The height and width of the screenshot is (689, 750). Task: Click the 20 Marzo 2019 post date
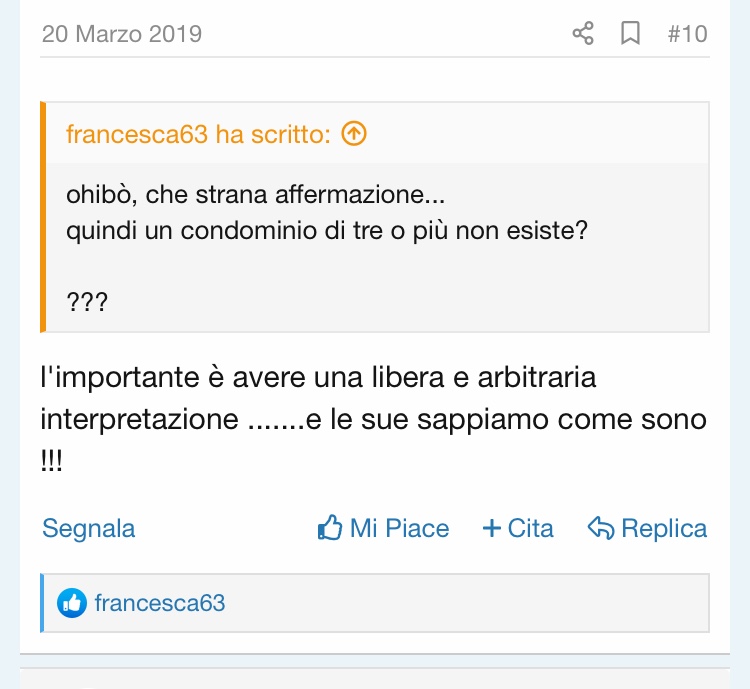pos(122,34)
